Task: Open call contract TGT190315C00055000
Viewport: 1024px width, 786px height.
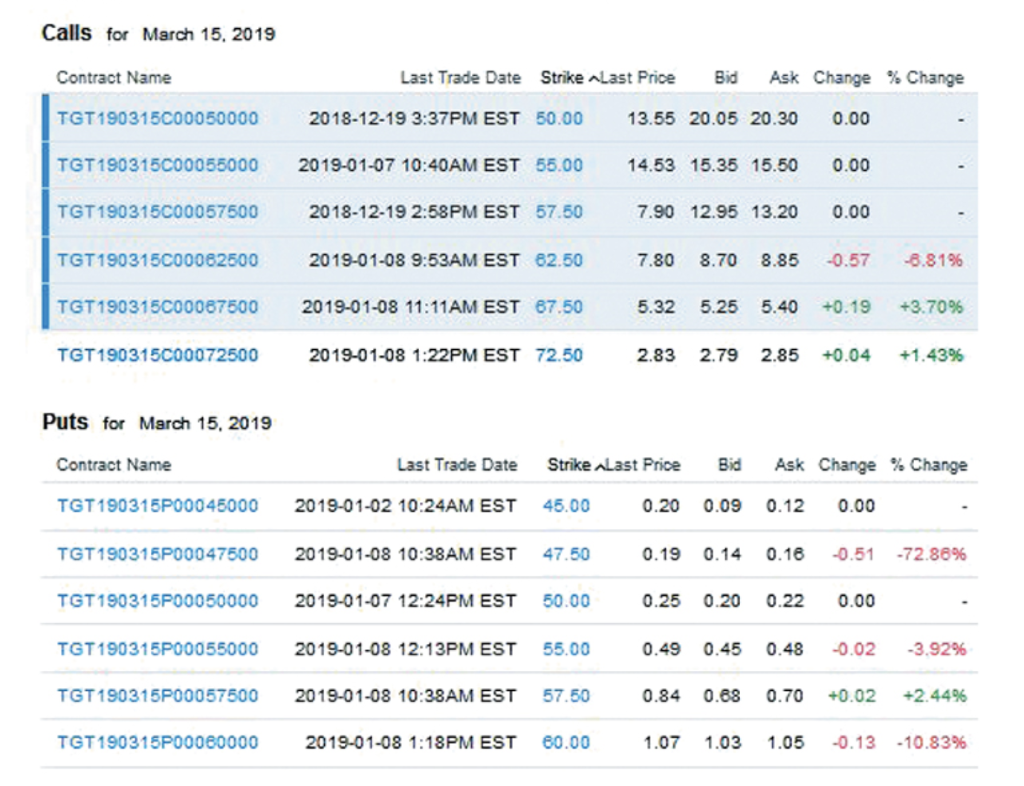Action: tap(157, 165)
